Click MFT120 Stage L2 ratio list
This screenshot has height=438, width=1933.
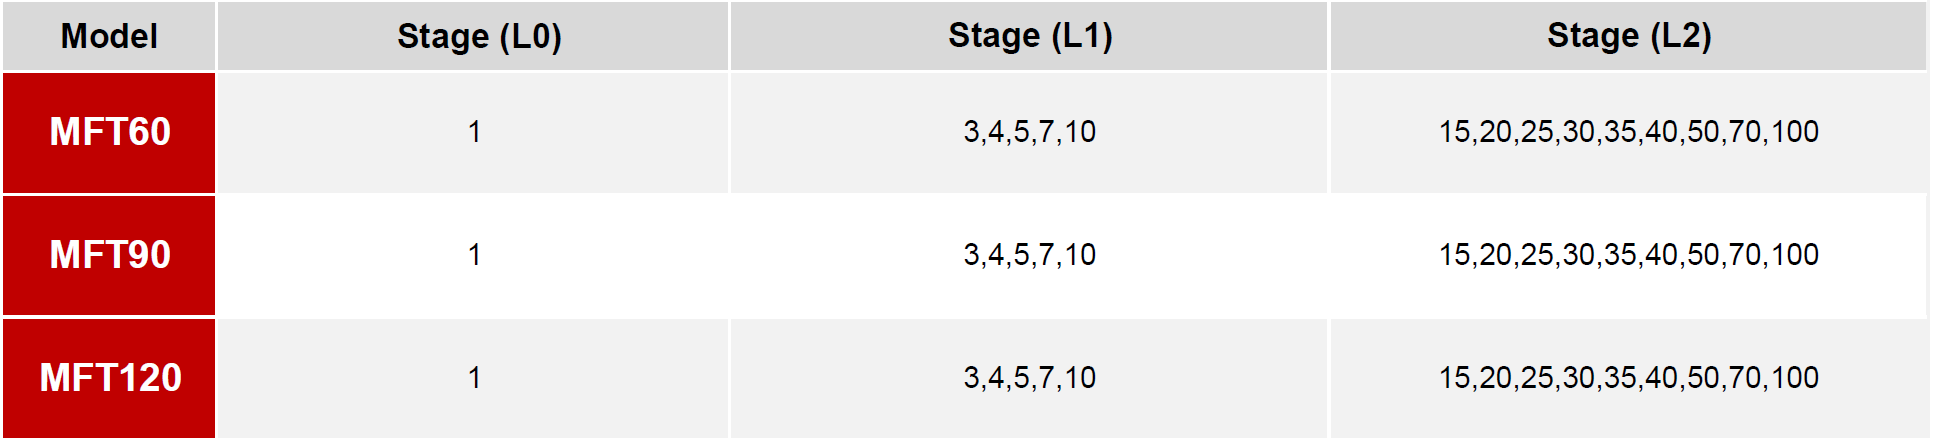1628,378
